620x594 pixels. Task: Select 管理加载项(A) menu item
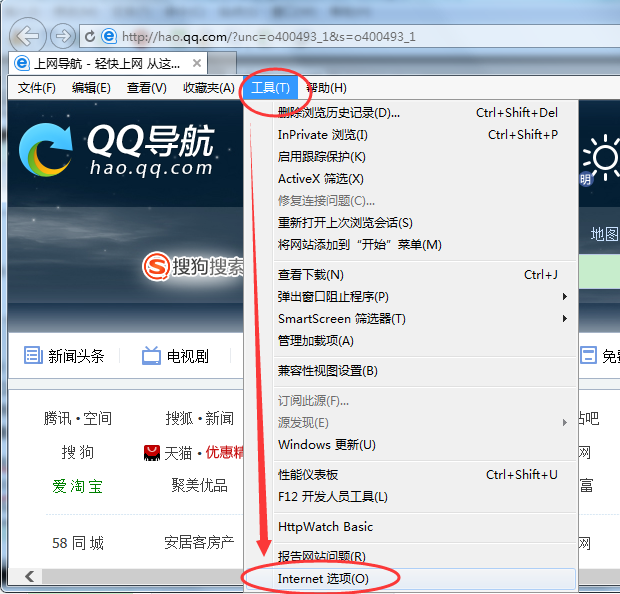coord(315,341)
